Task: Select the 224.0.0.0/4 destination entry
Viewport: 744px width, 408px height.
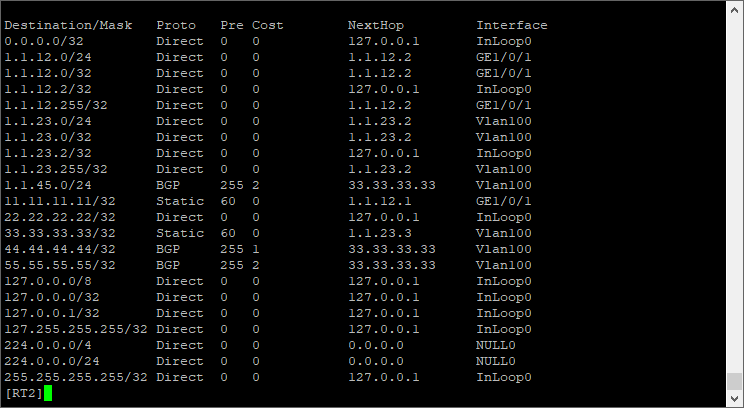Action: pyautogui.click(x=44, y=345)
